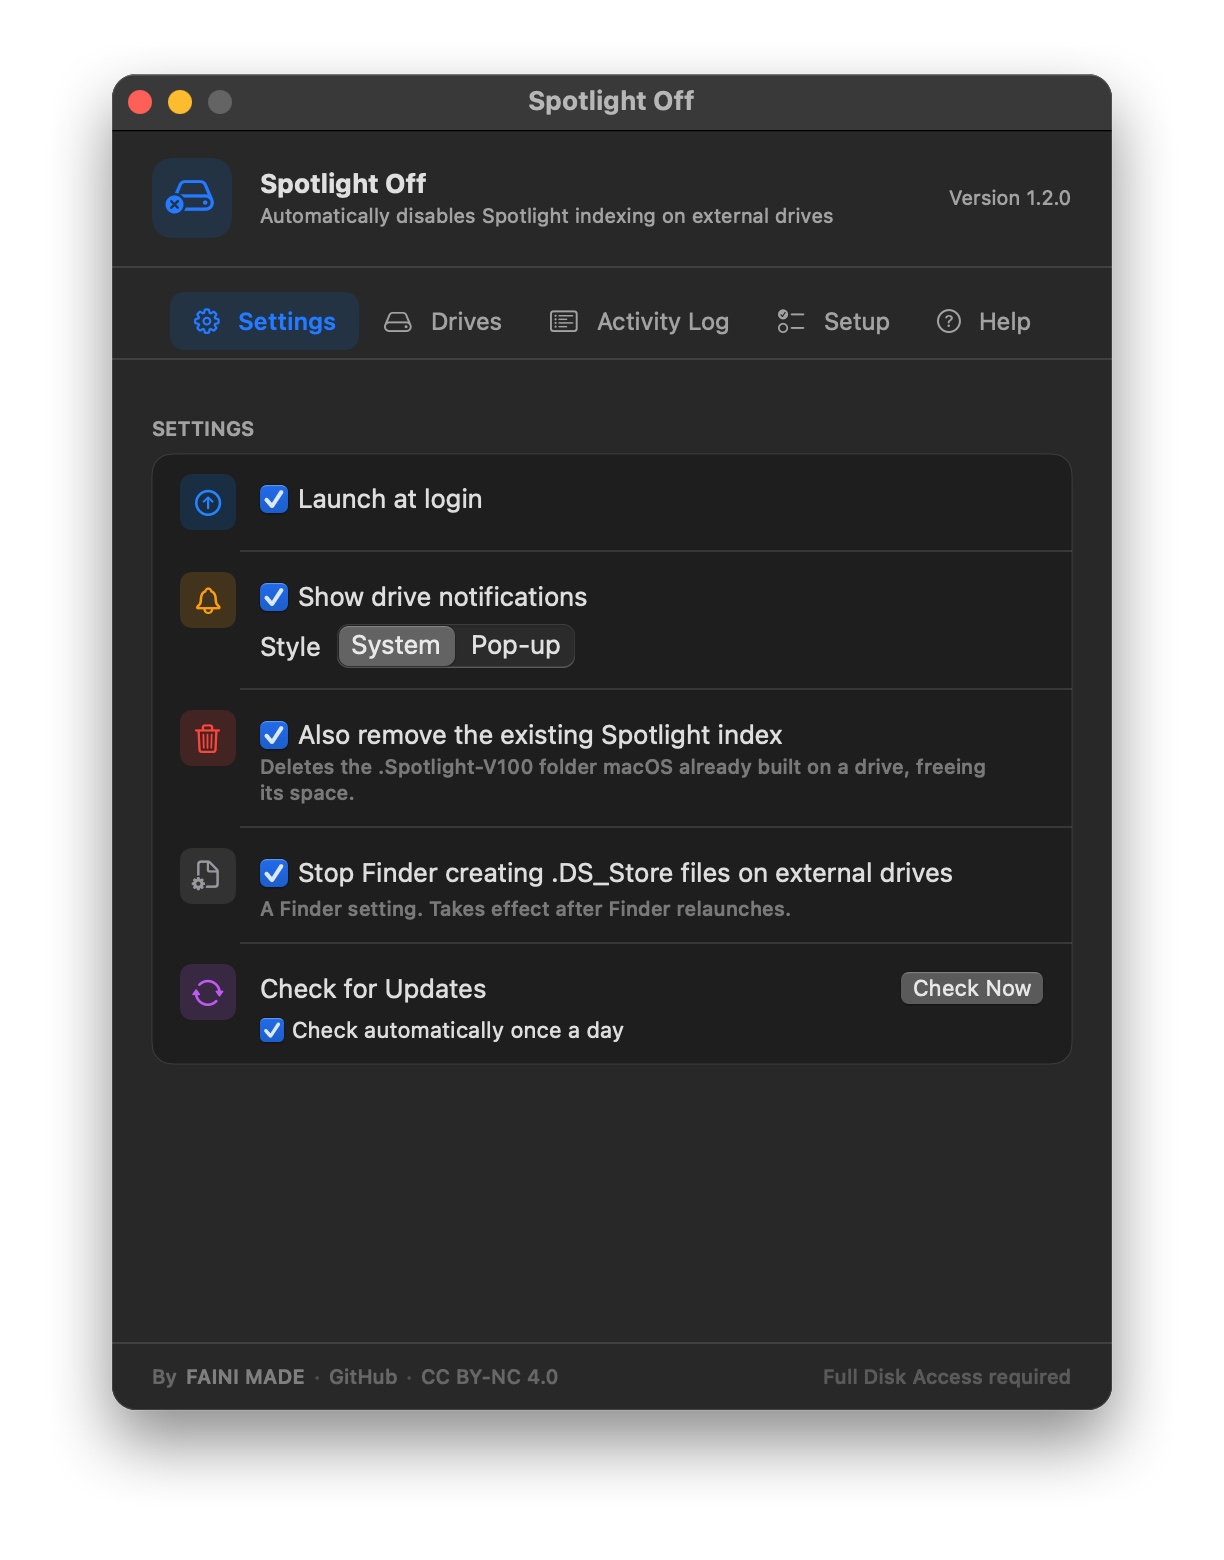This screenshot has height=1560, width=1224.
Task: Click the Setup checklist icon
Action: tap(791, 321)
